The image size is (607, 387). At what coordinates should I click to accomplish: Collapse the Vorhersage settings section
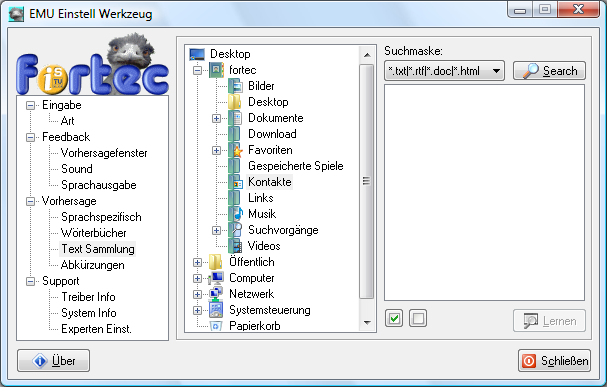point(30,201)
